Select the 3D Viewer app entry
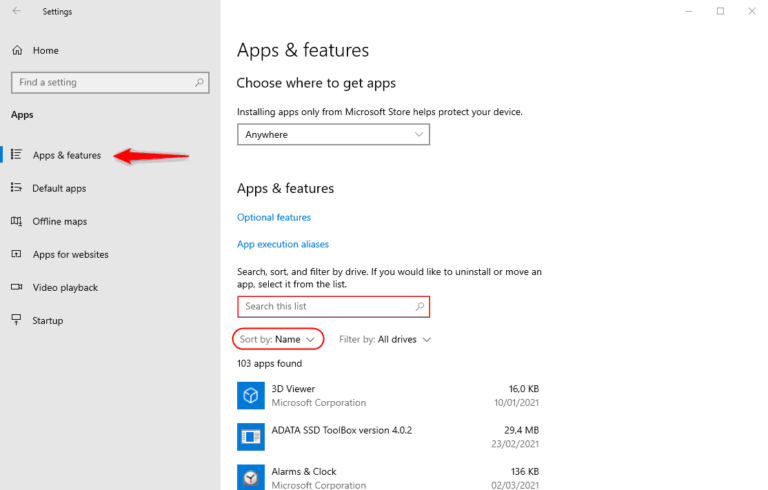This screenshot has height=490, width=768. pyautogui.click(x=388, y=395)
